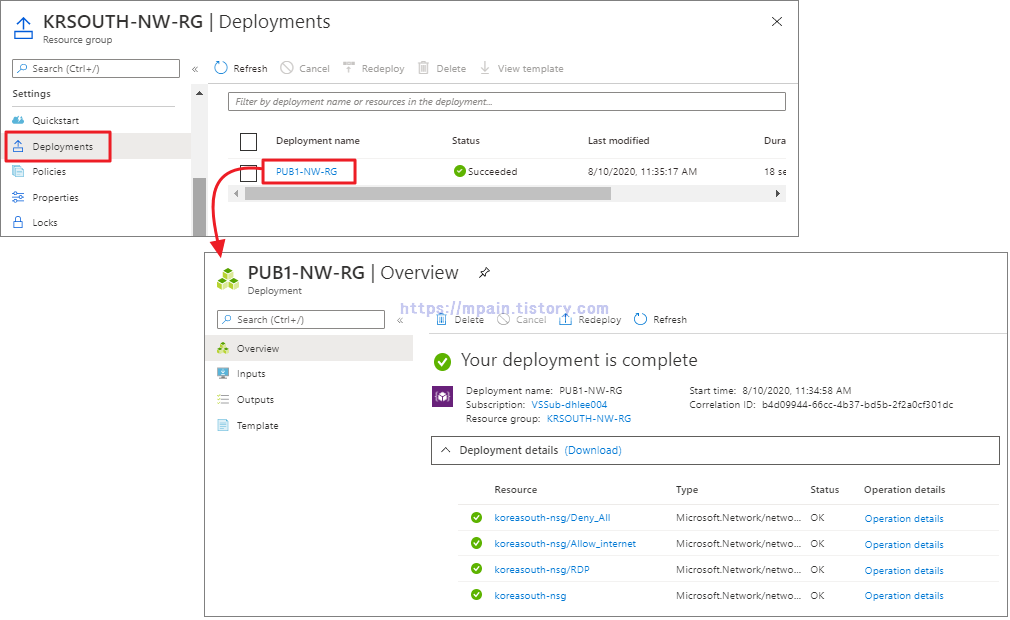Open the PUB1-NW-RG deployment link
The image size is (1010, 620).
307,171
